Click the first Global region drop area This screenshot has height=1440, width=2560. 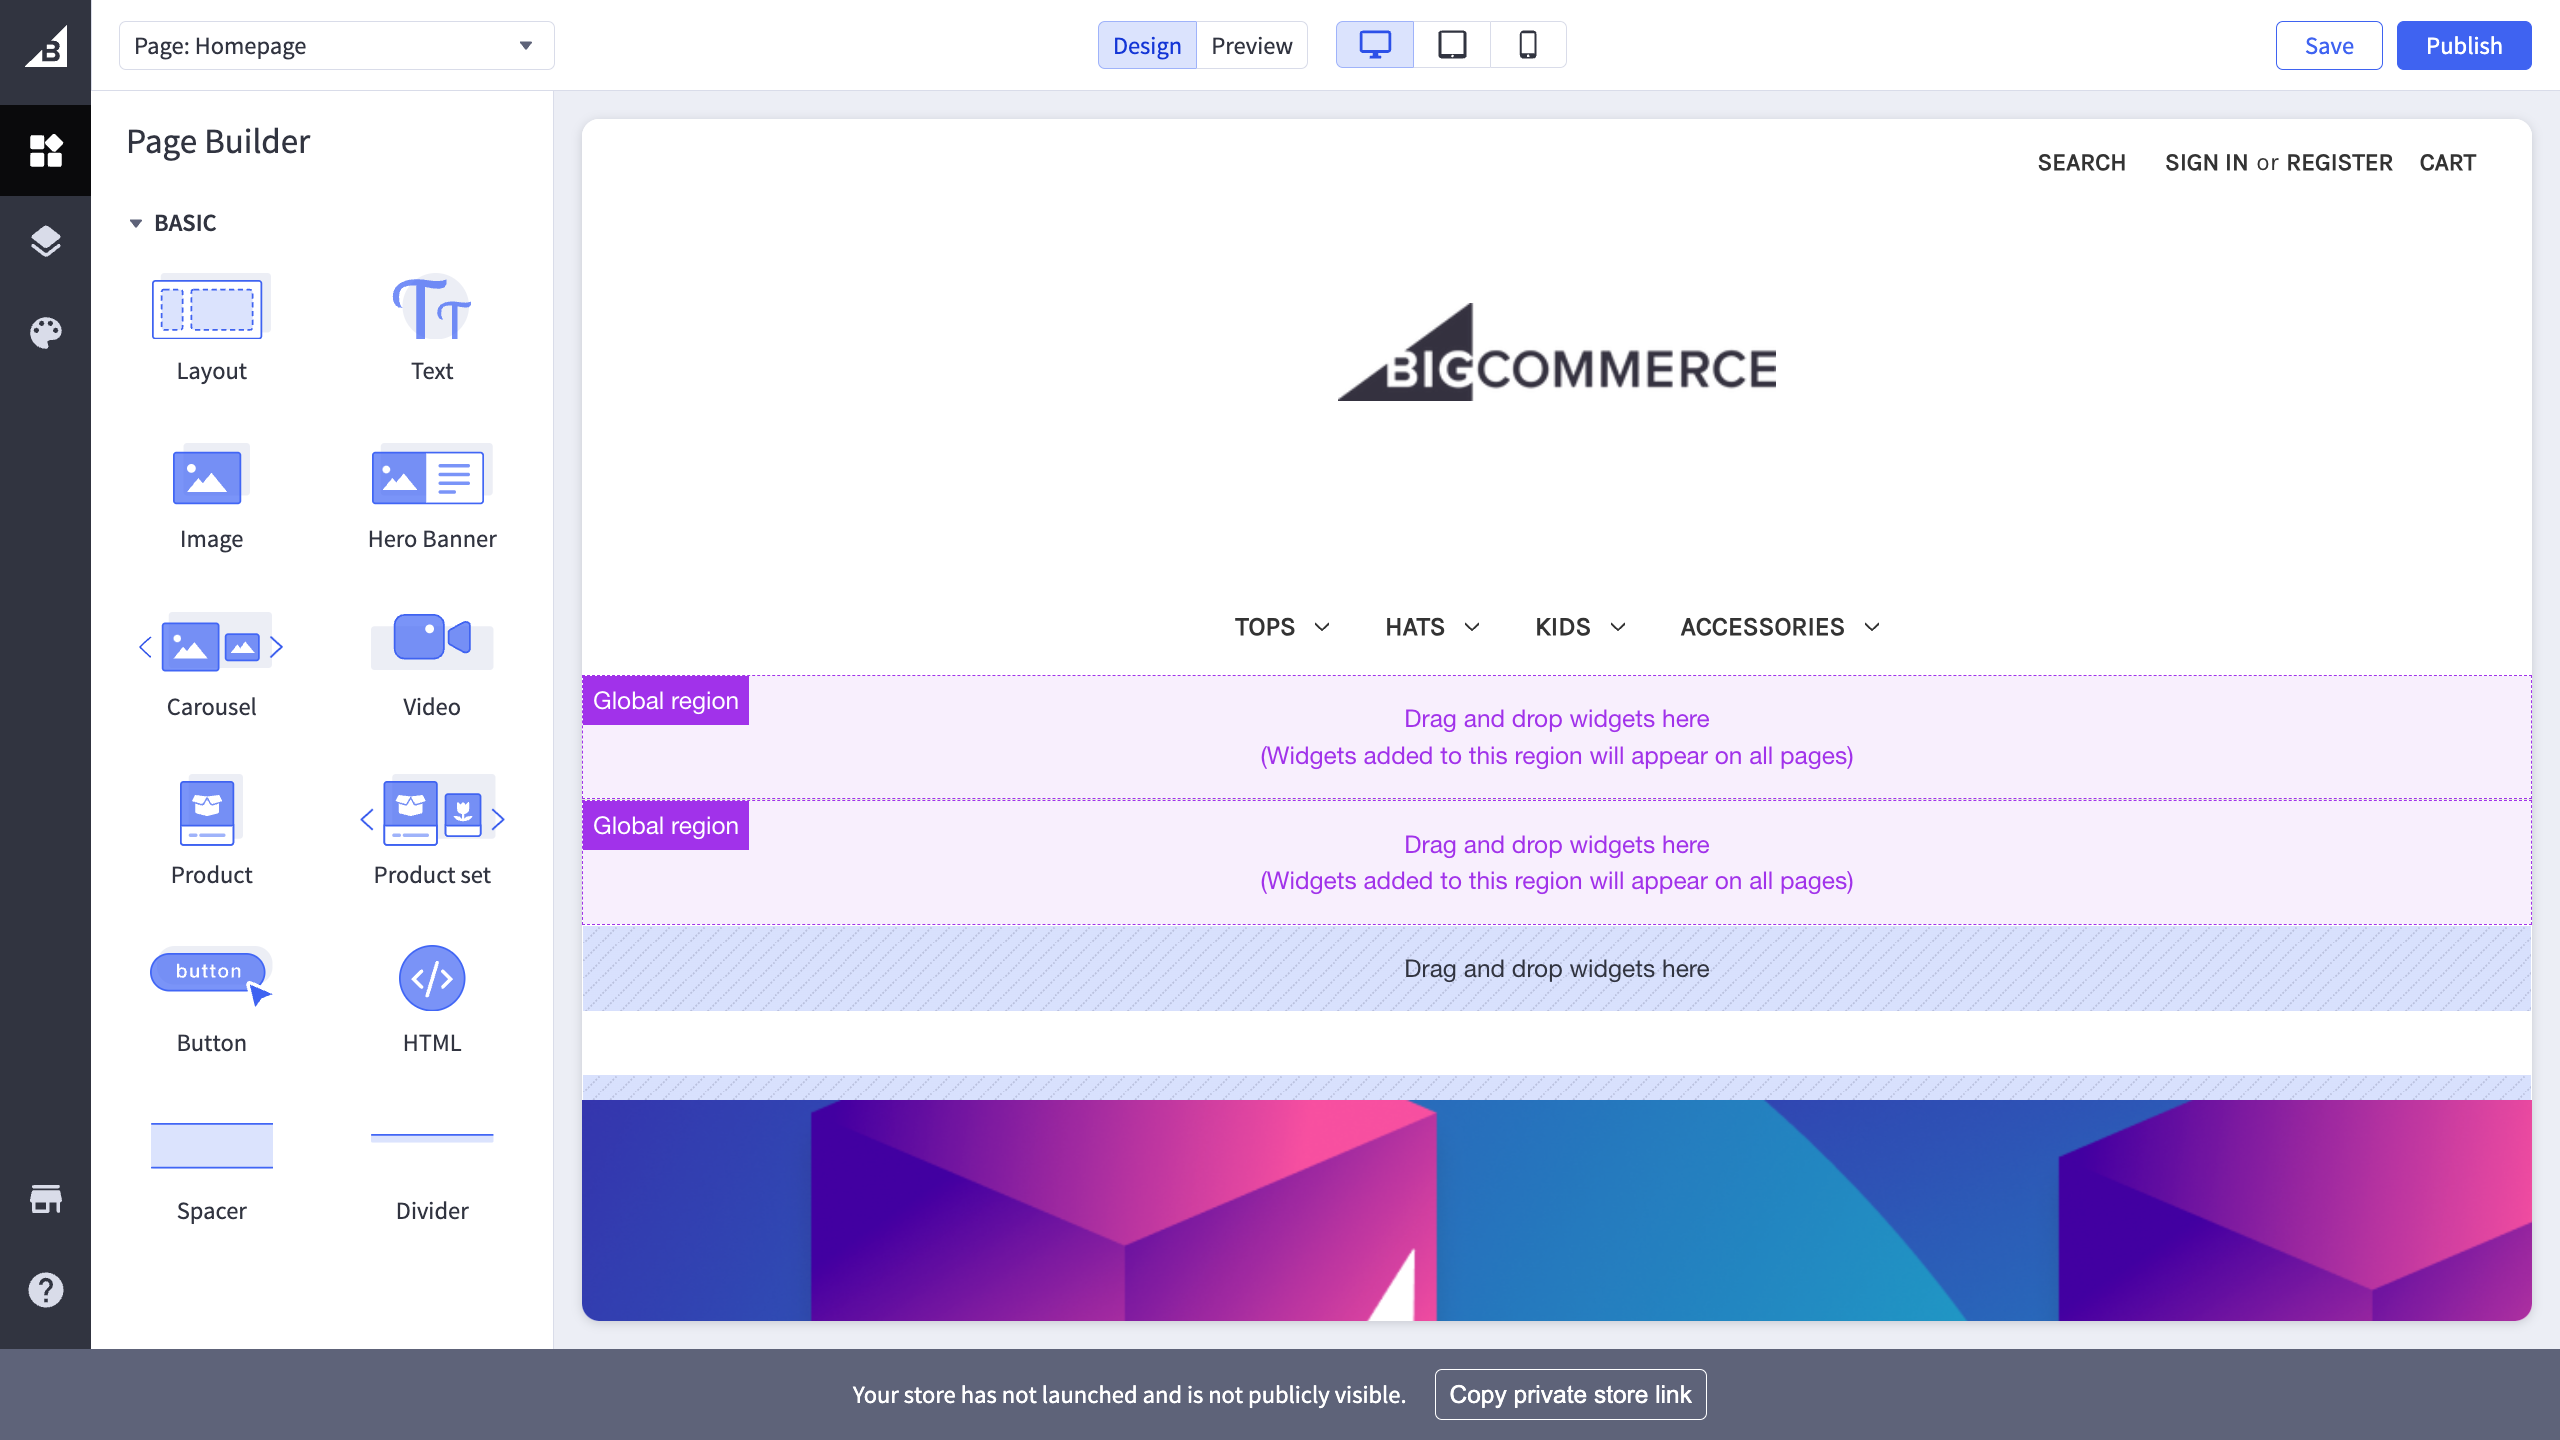pos(1556,737)
